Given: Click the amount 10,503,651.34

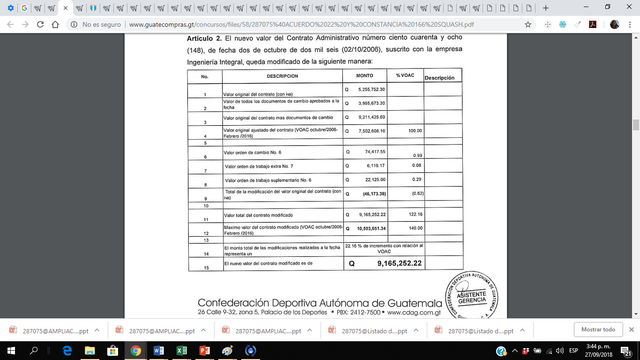Looking at the screenshot, I should [x=371, y=229].
